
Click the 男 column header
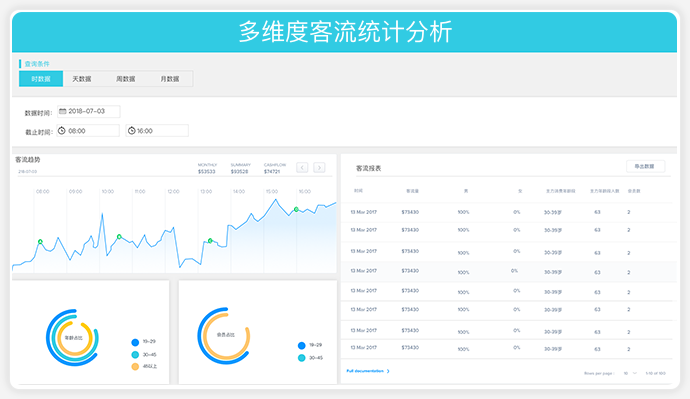(466, 191)
